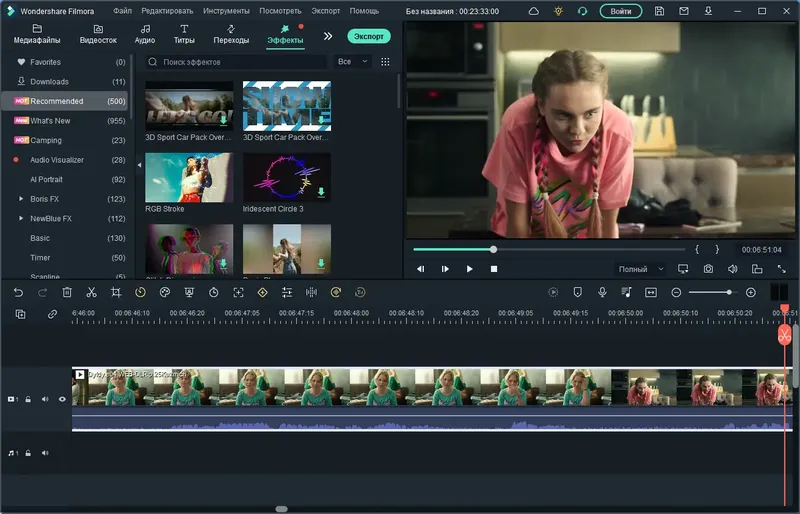Toggle the lock on video track 1
Viewport: 800px width, 514px height.
(29, 399)
